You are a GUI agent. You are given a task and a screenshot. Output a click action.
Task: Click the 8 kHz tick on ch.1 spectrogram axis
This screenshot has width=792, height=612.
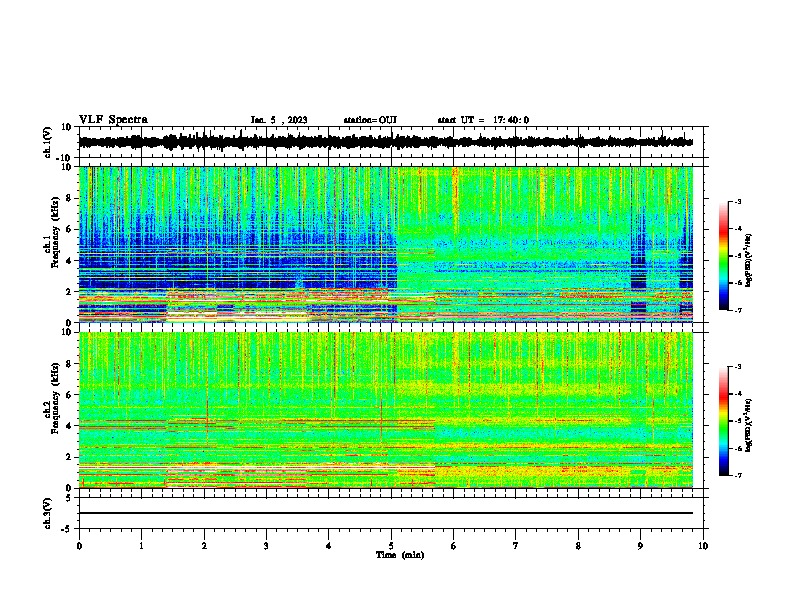coord(69,198)
